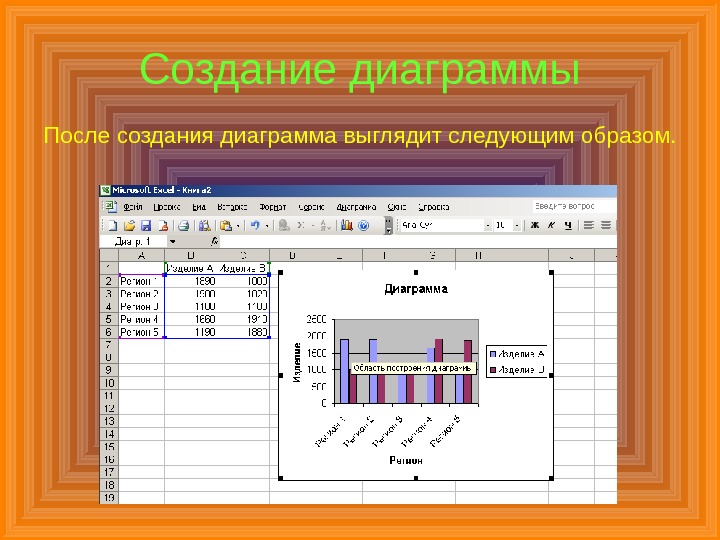Select row 10 header
This screenshot has height=540, width=720.
109,383
